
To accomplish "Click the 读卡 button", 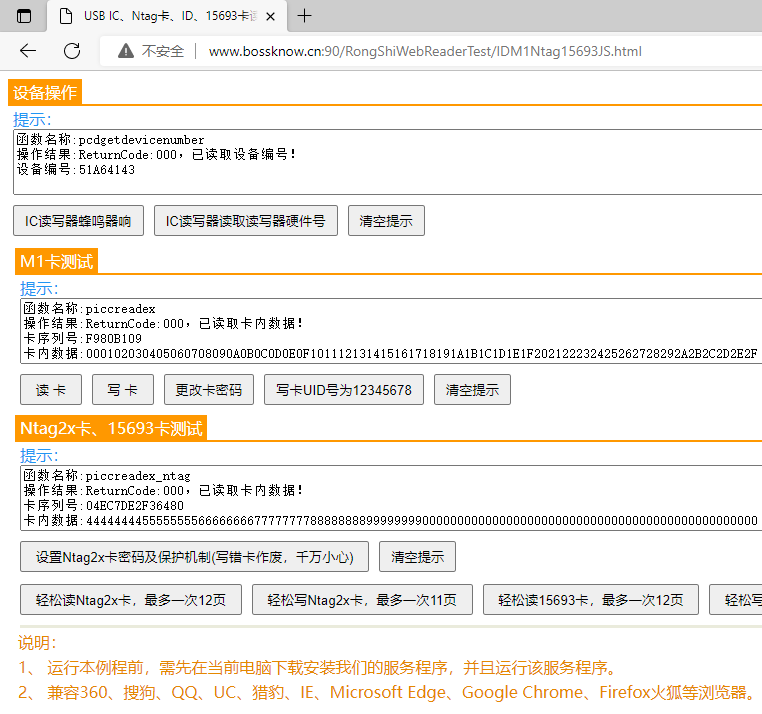I will tap(51, 389).
